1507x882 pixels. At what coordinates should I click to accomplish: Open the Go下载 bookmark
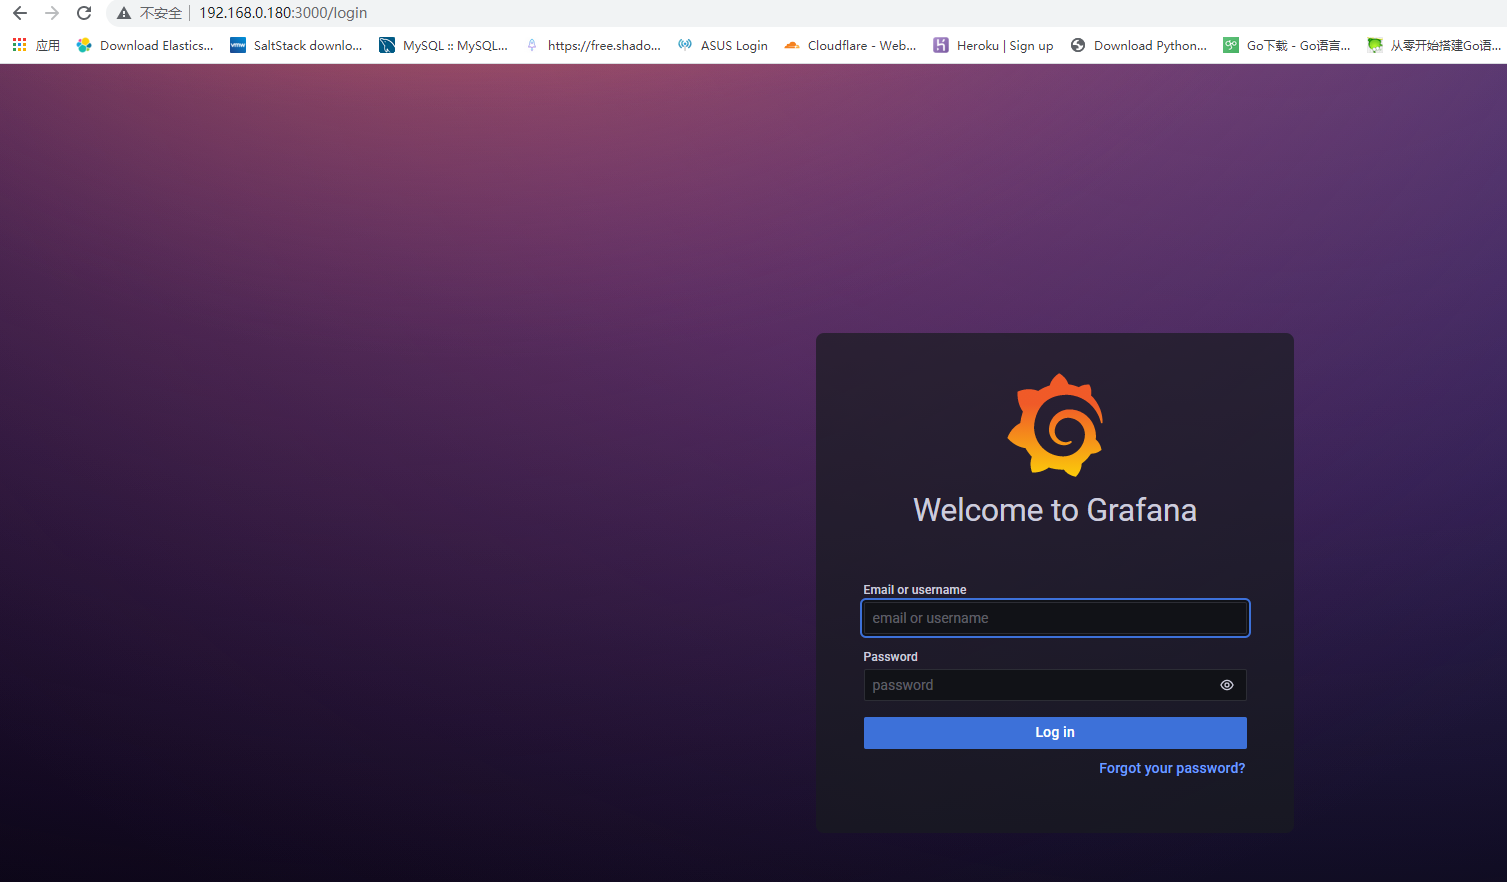click(x=1287, y=45)
